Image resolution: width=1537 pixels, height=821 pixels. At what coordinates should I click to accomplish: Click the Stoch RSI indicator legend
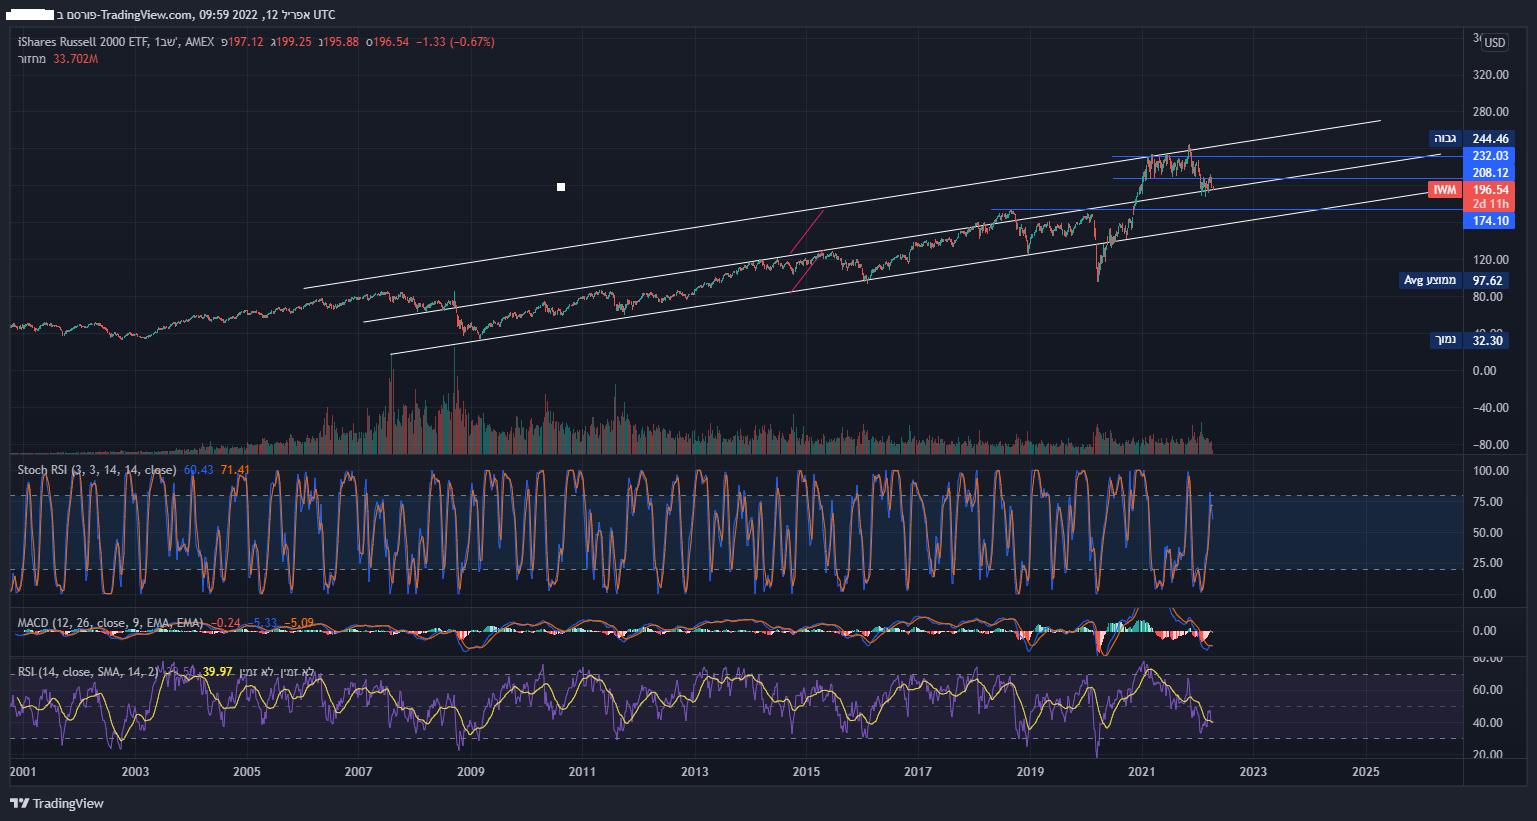pos(97,470)
